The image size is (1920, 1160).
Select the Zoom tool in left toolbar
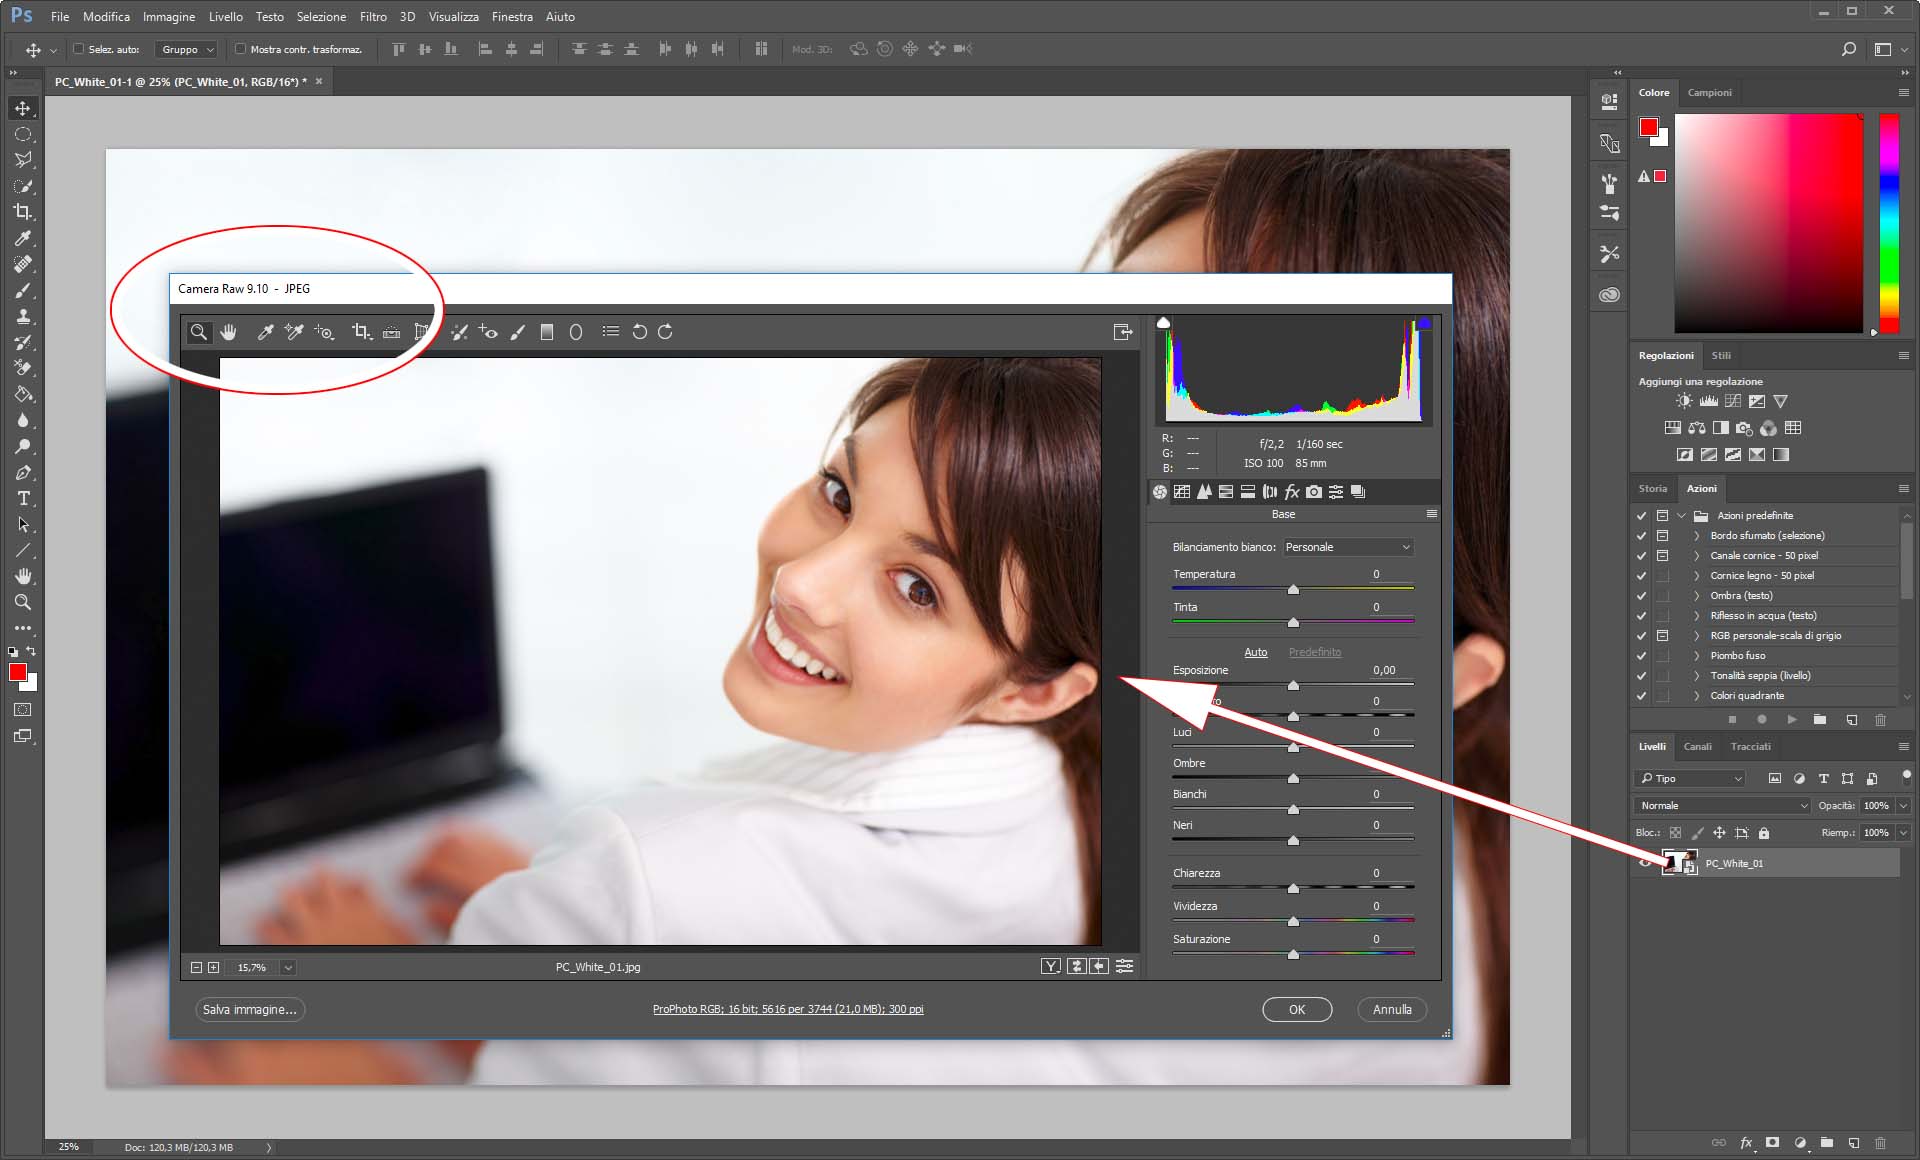23,602
